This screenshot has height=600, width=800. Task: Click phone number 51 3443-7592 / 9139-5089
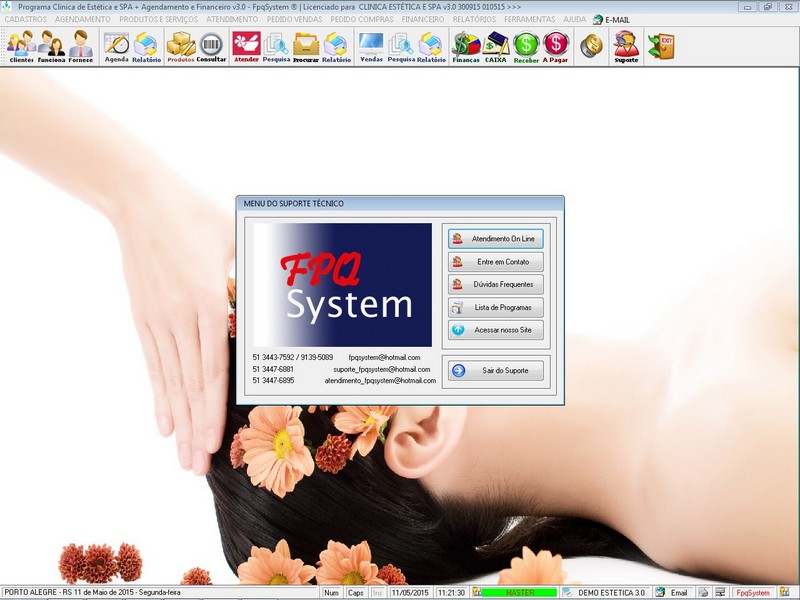292,358
